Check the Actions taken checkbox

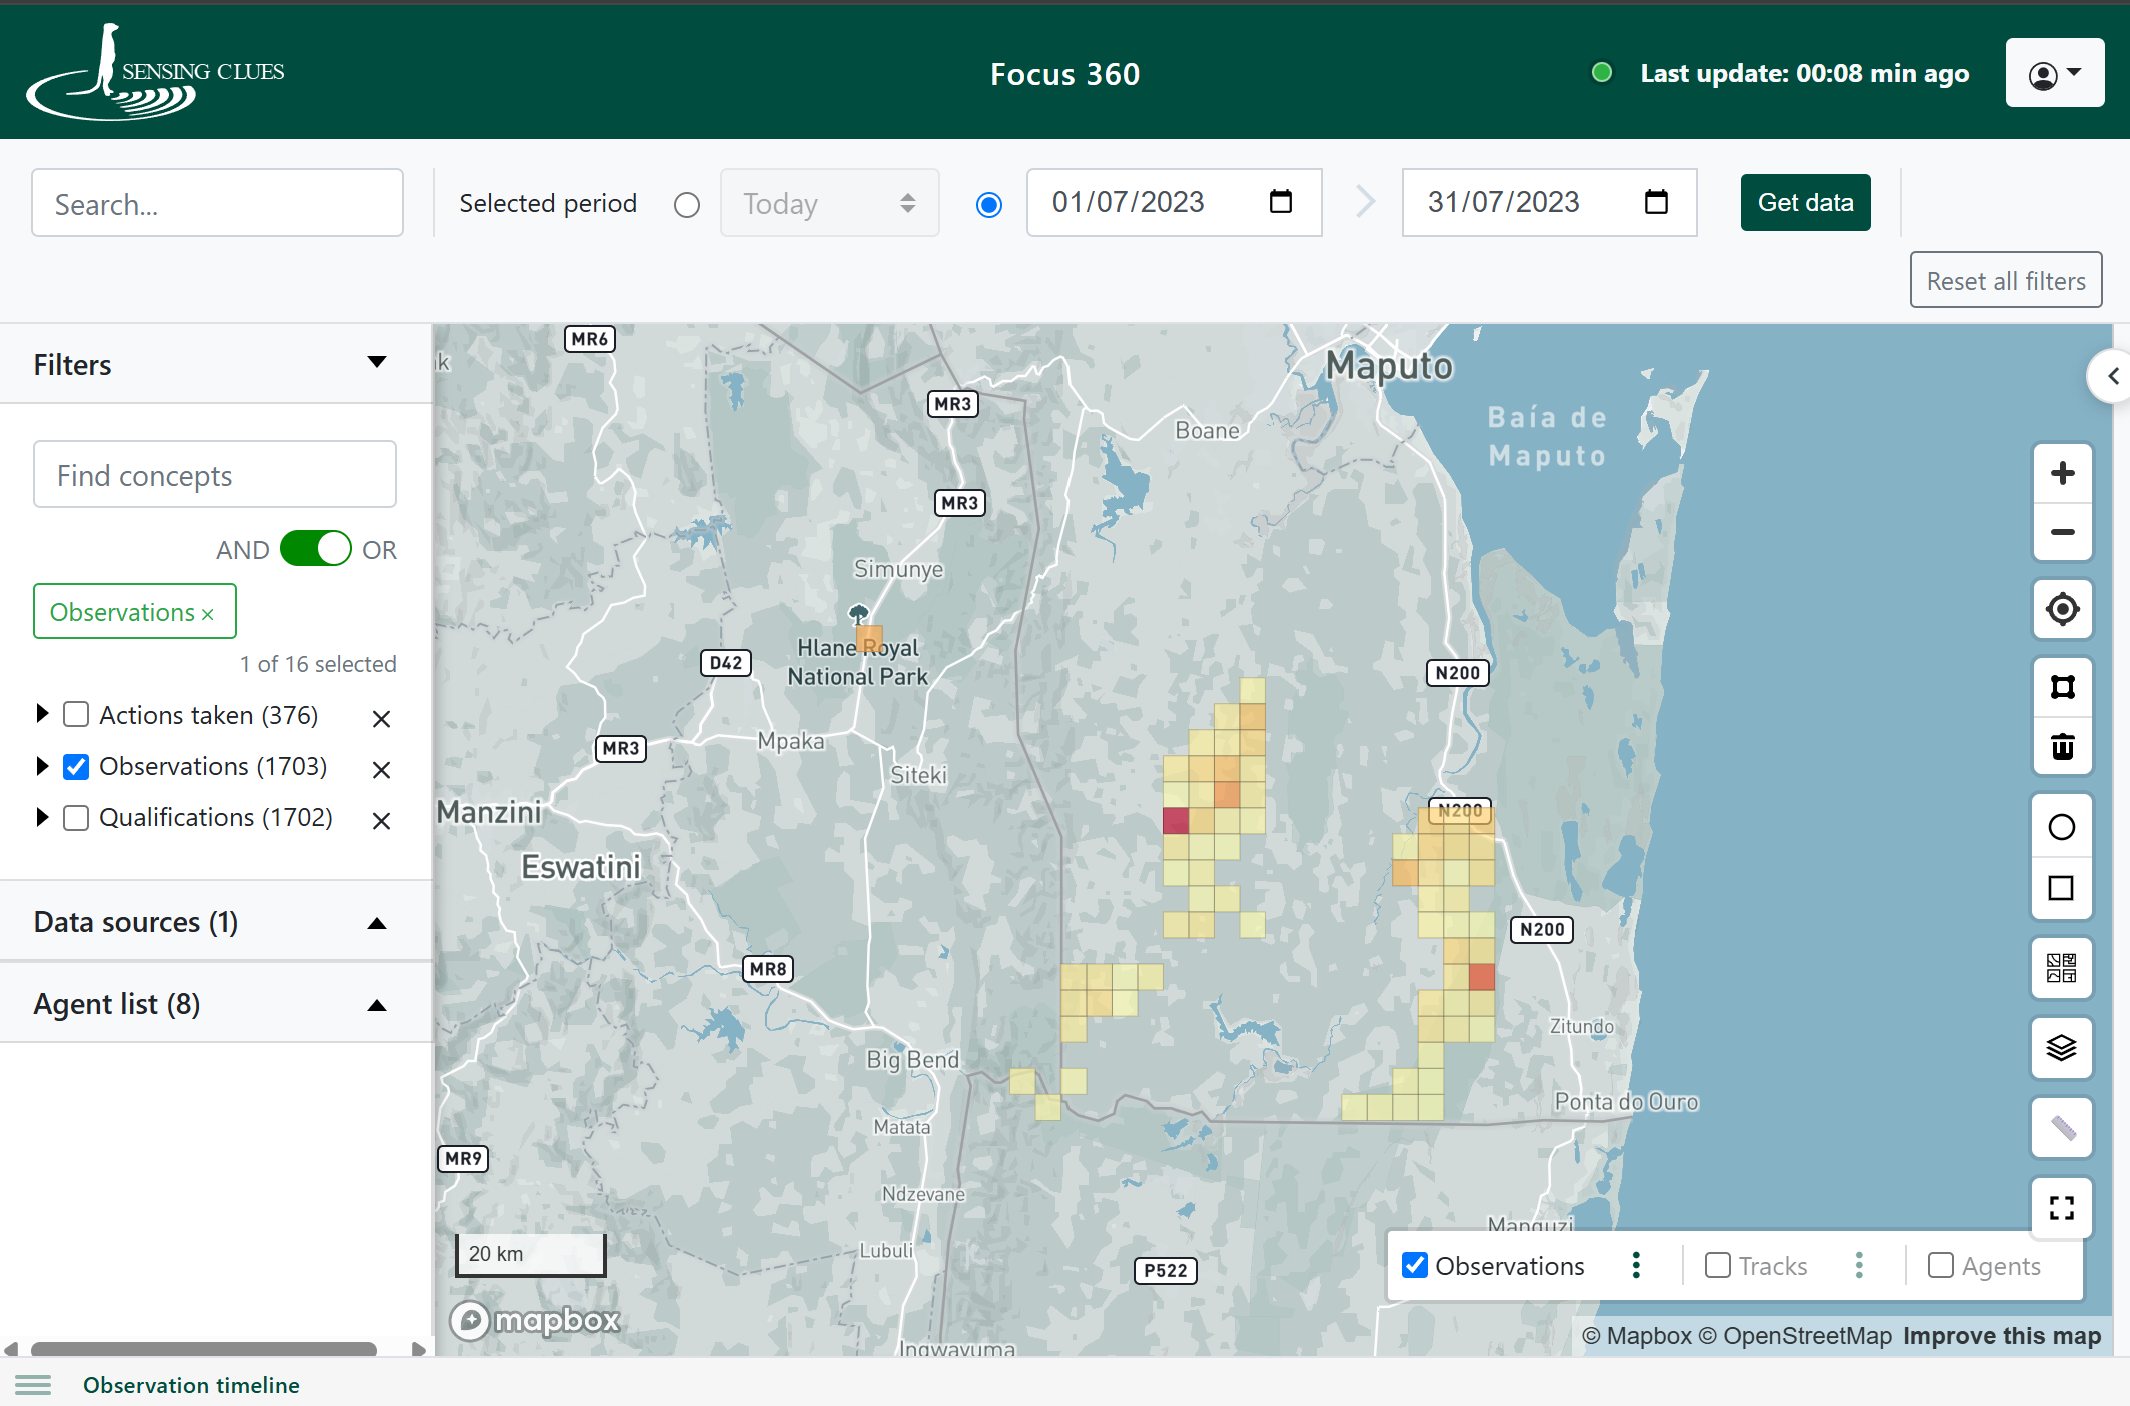tap(76, 714)
